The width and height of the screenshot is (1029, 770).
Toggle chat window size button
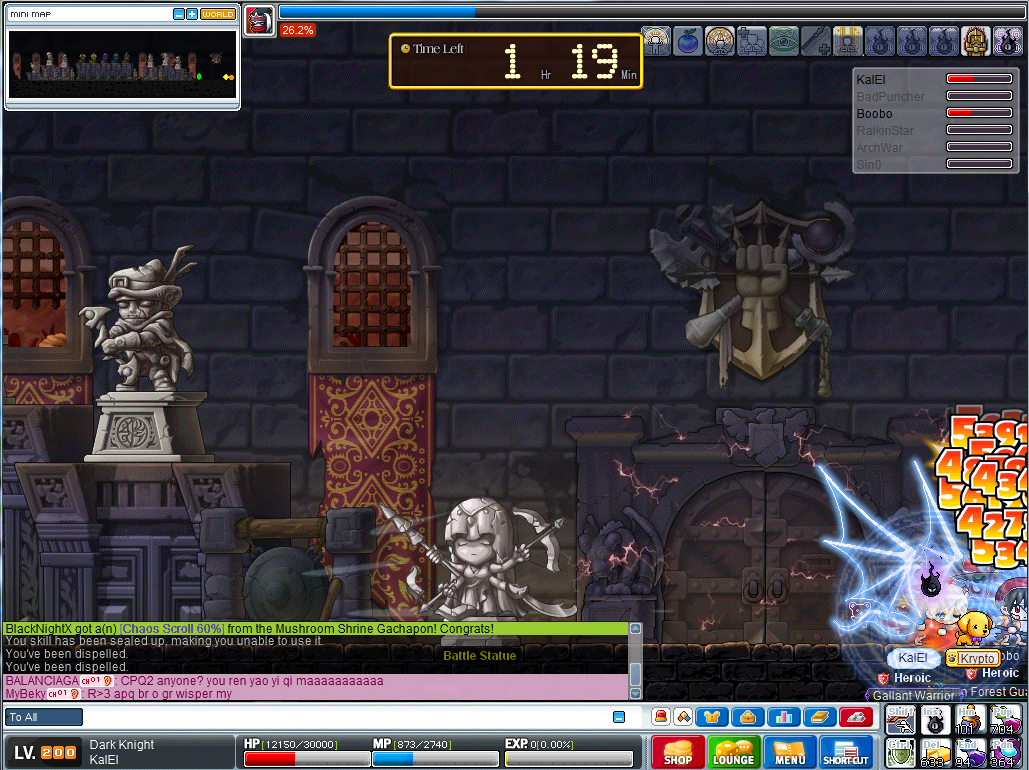[619, 717]
